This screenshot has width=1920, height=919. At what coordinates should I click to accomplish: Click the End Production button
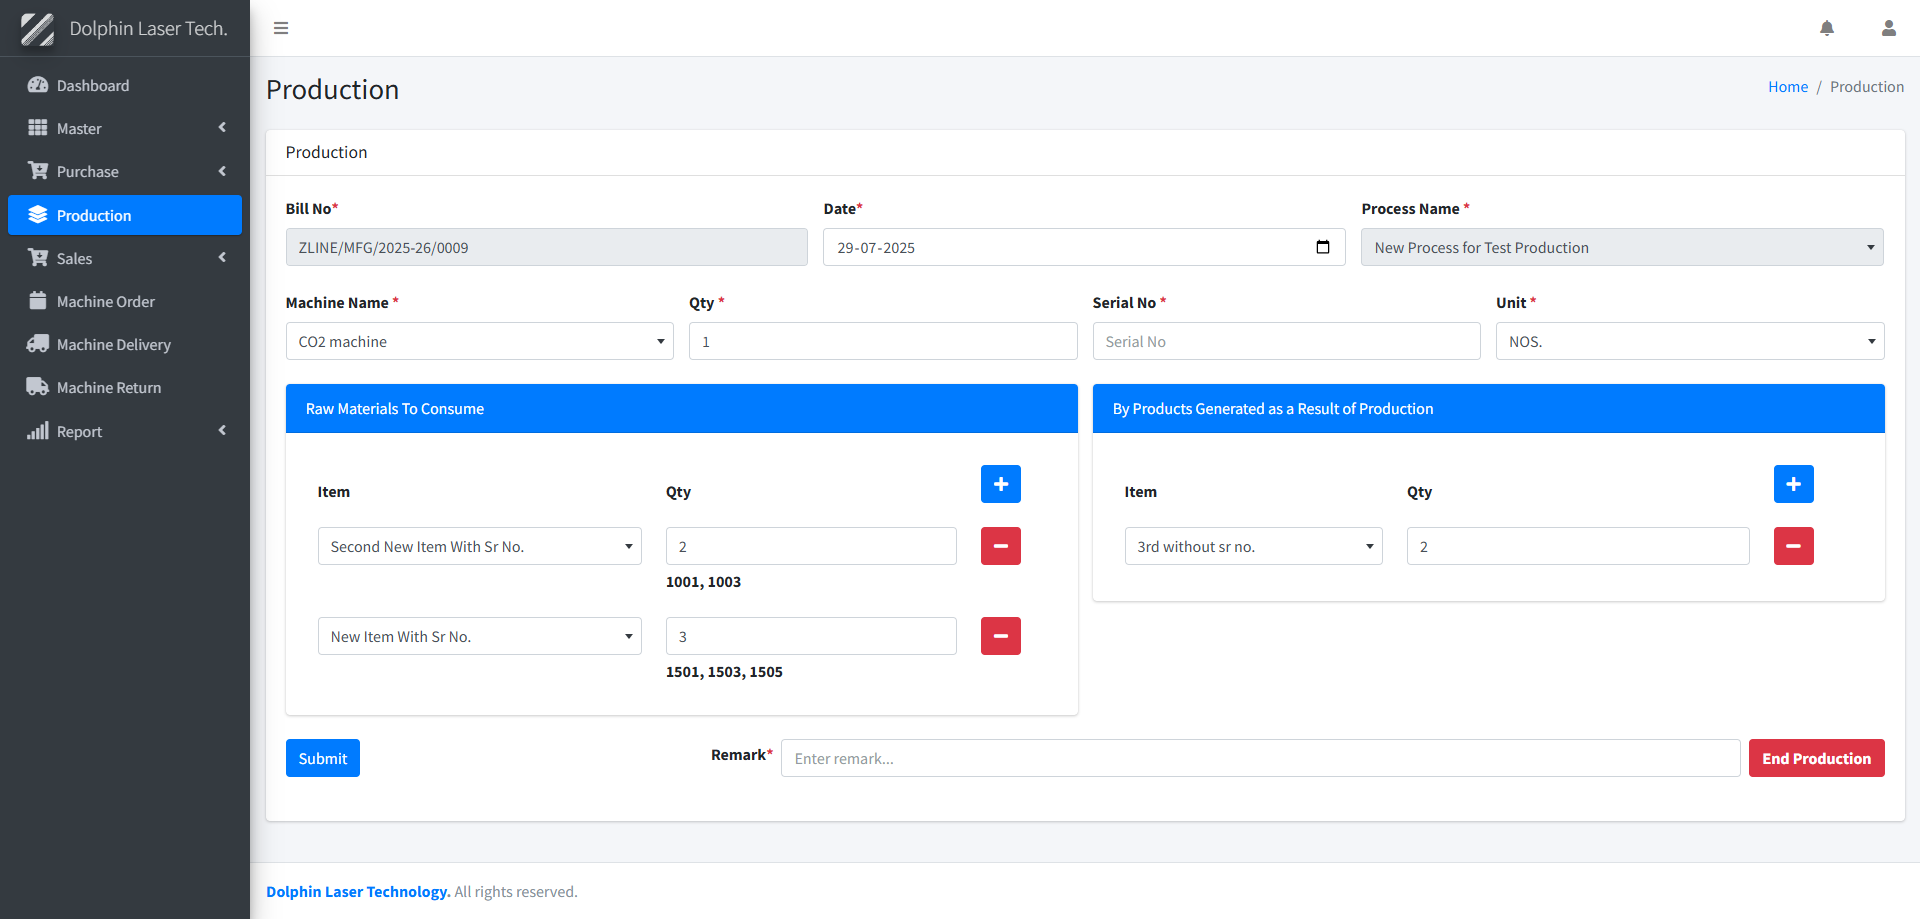pyautogui.click(x=1815, y=758)
